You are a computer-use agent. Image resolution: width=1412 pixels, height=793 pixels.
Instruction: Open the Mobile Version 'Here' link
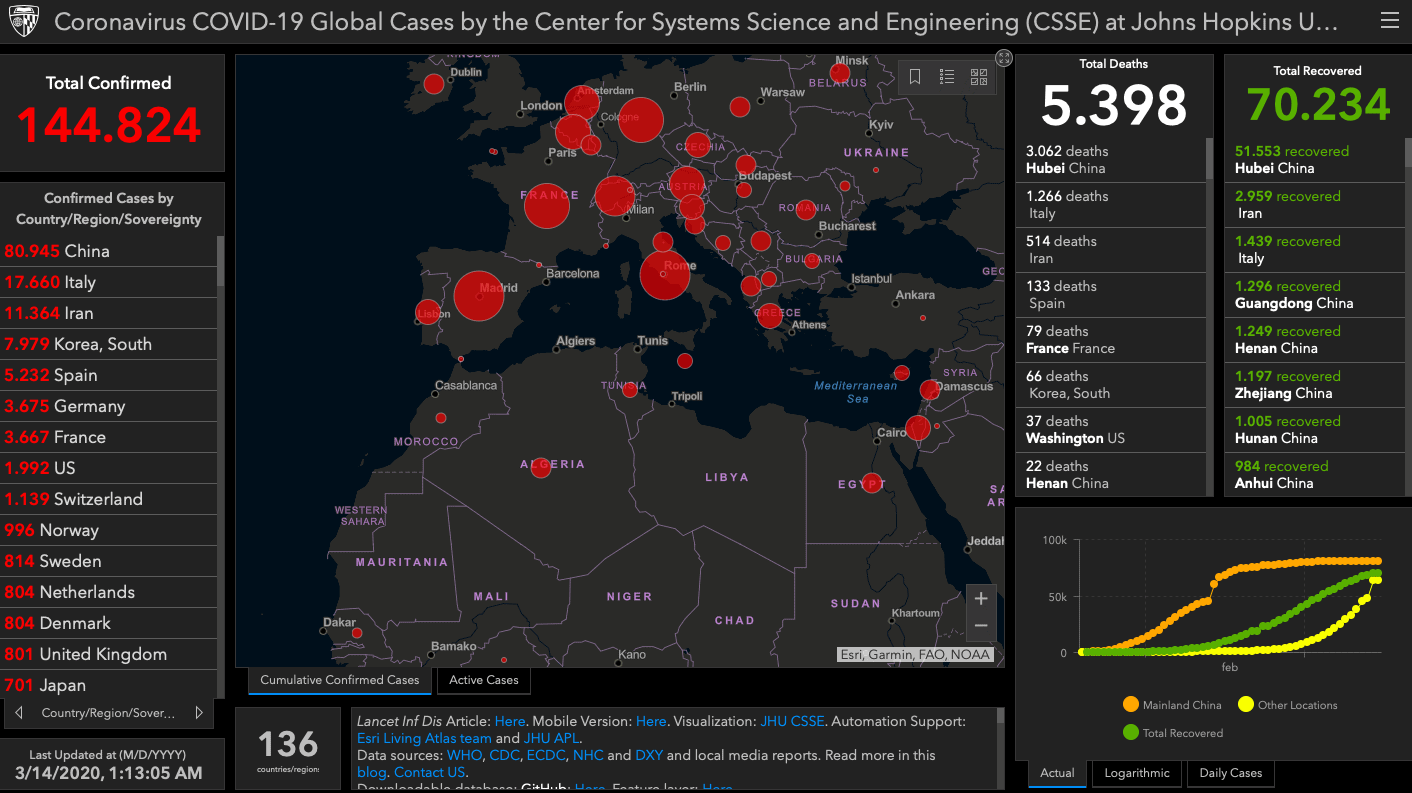coord(651,721)
